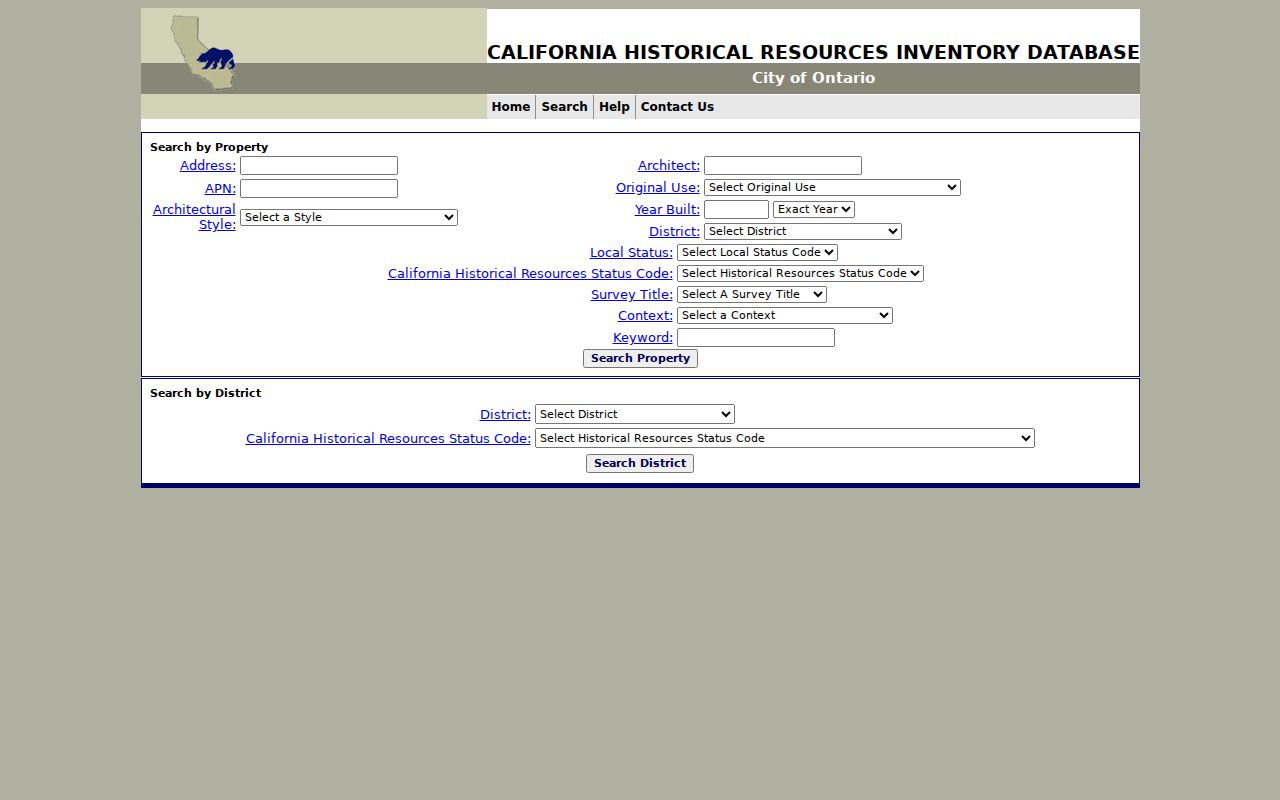Follow the APN help link
Viewport: 1280px width, 800px height.
pyautogui.click(x=220, y=189)
